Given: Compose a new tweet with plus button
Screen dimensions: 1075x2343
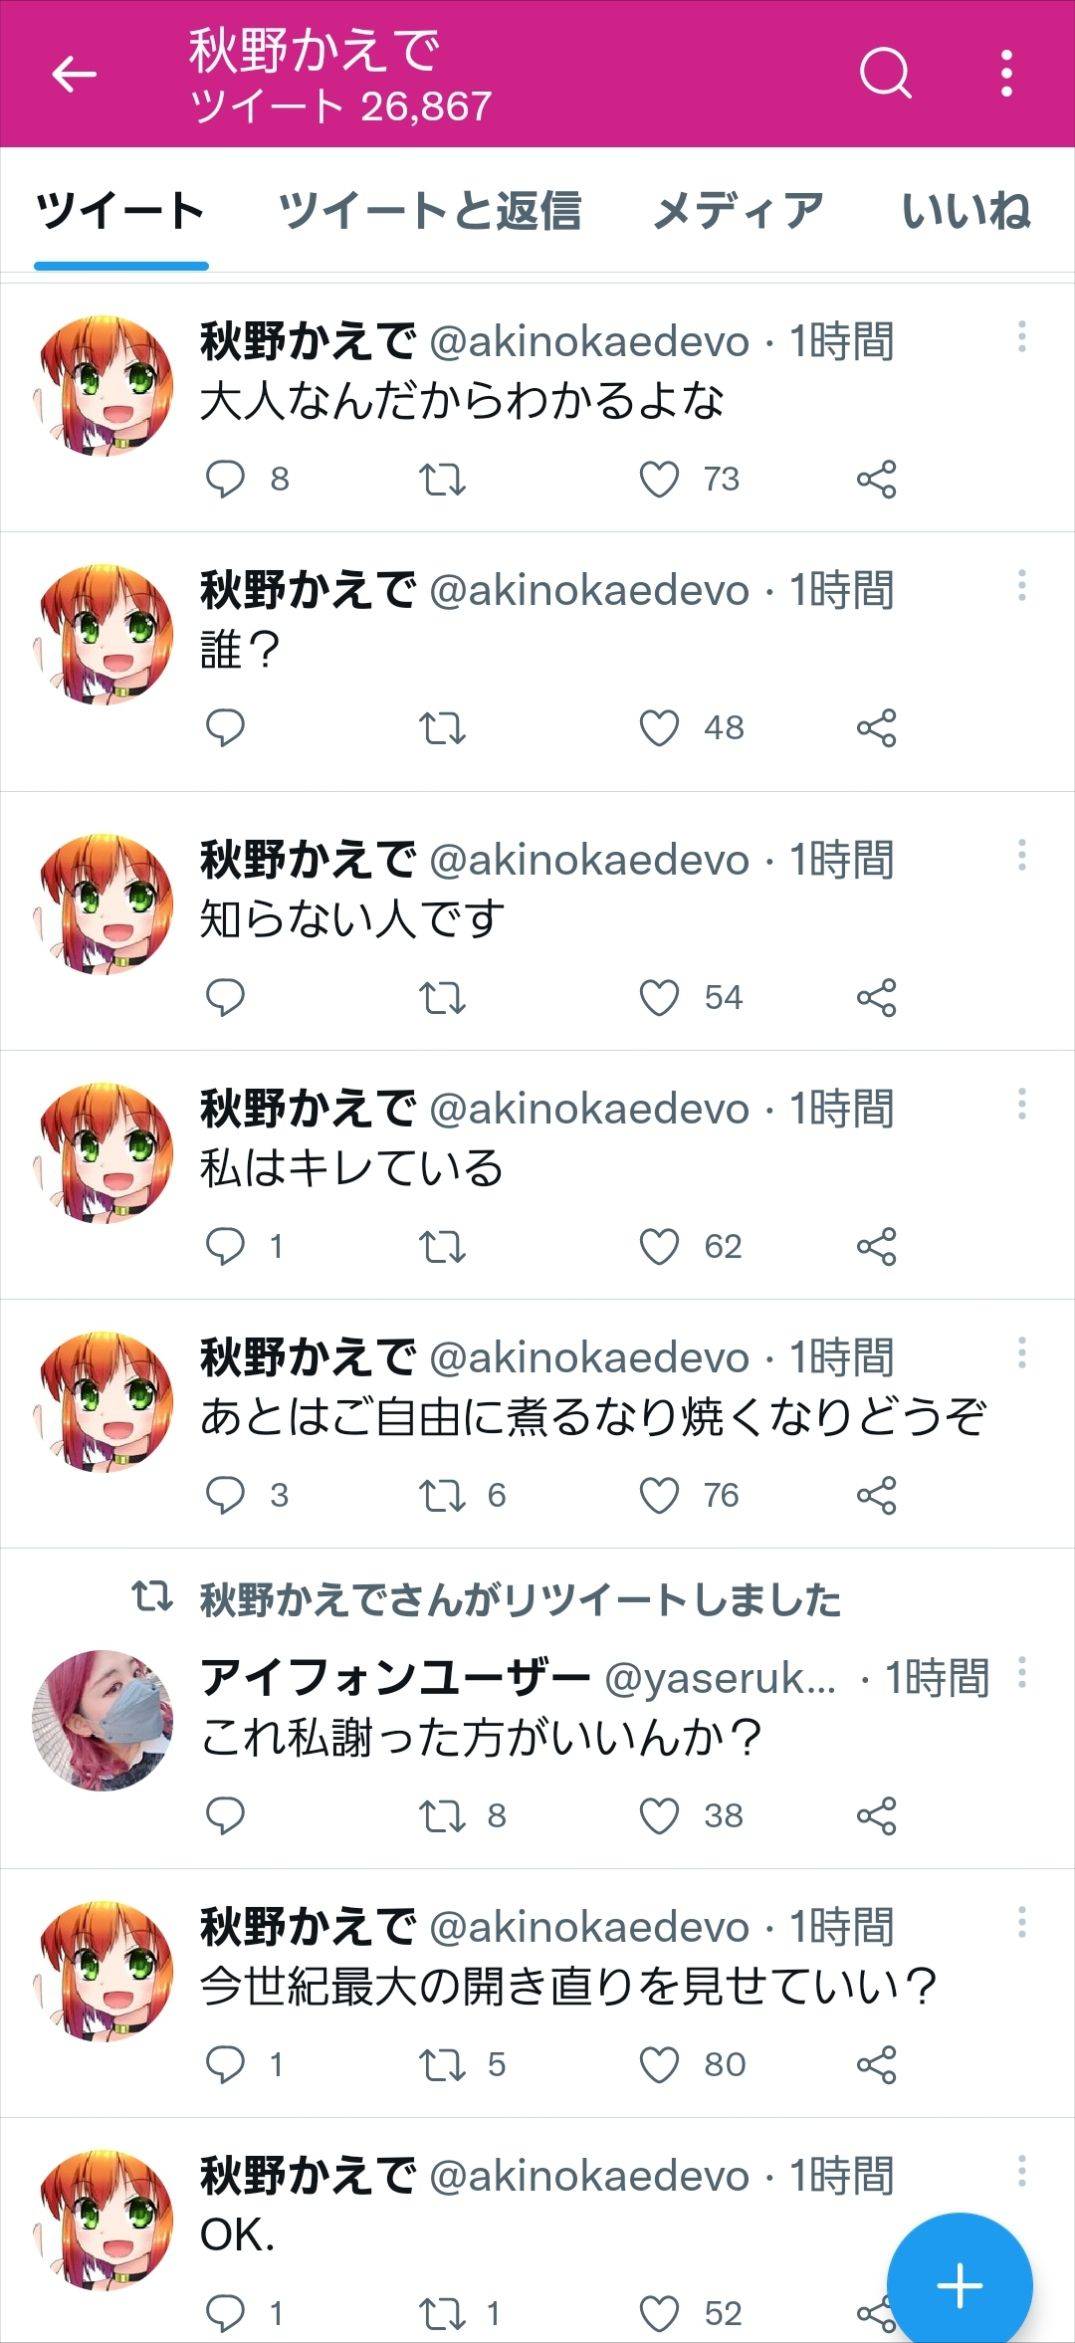Looking at the screenshot, I should pyautogui.click(x=959, y=2285).
